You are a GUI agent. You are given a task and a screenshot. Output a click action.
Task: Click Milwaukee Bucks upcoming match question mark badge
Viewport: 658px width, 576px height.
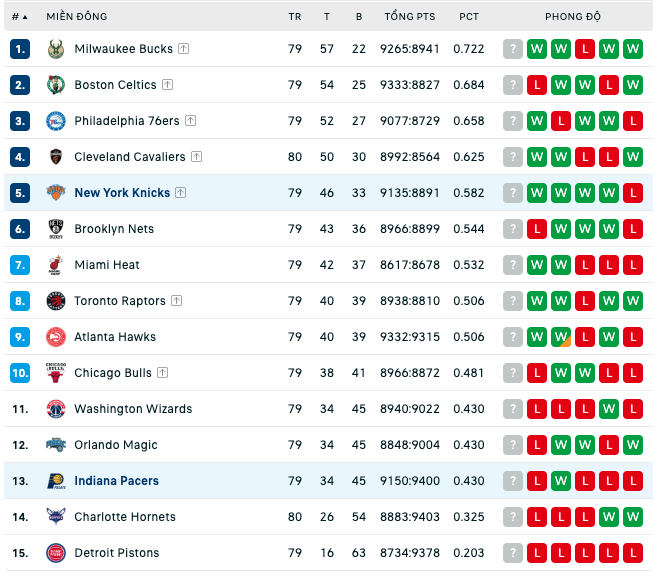tap(513, 49)
